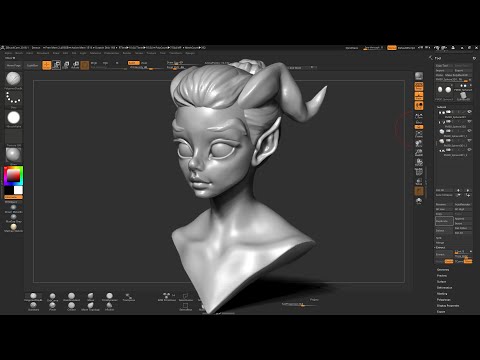Expand the Preview subpalette

pyautogui.click(x=442, y=276)
